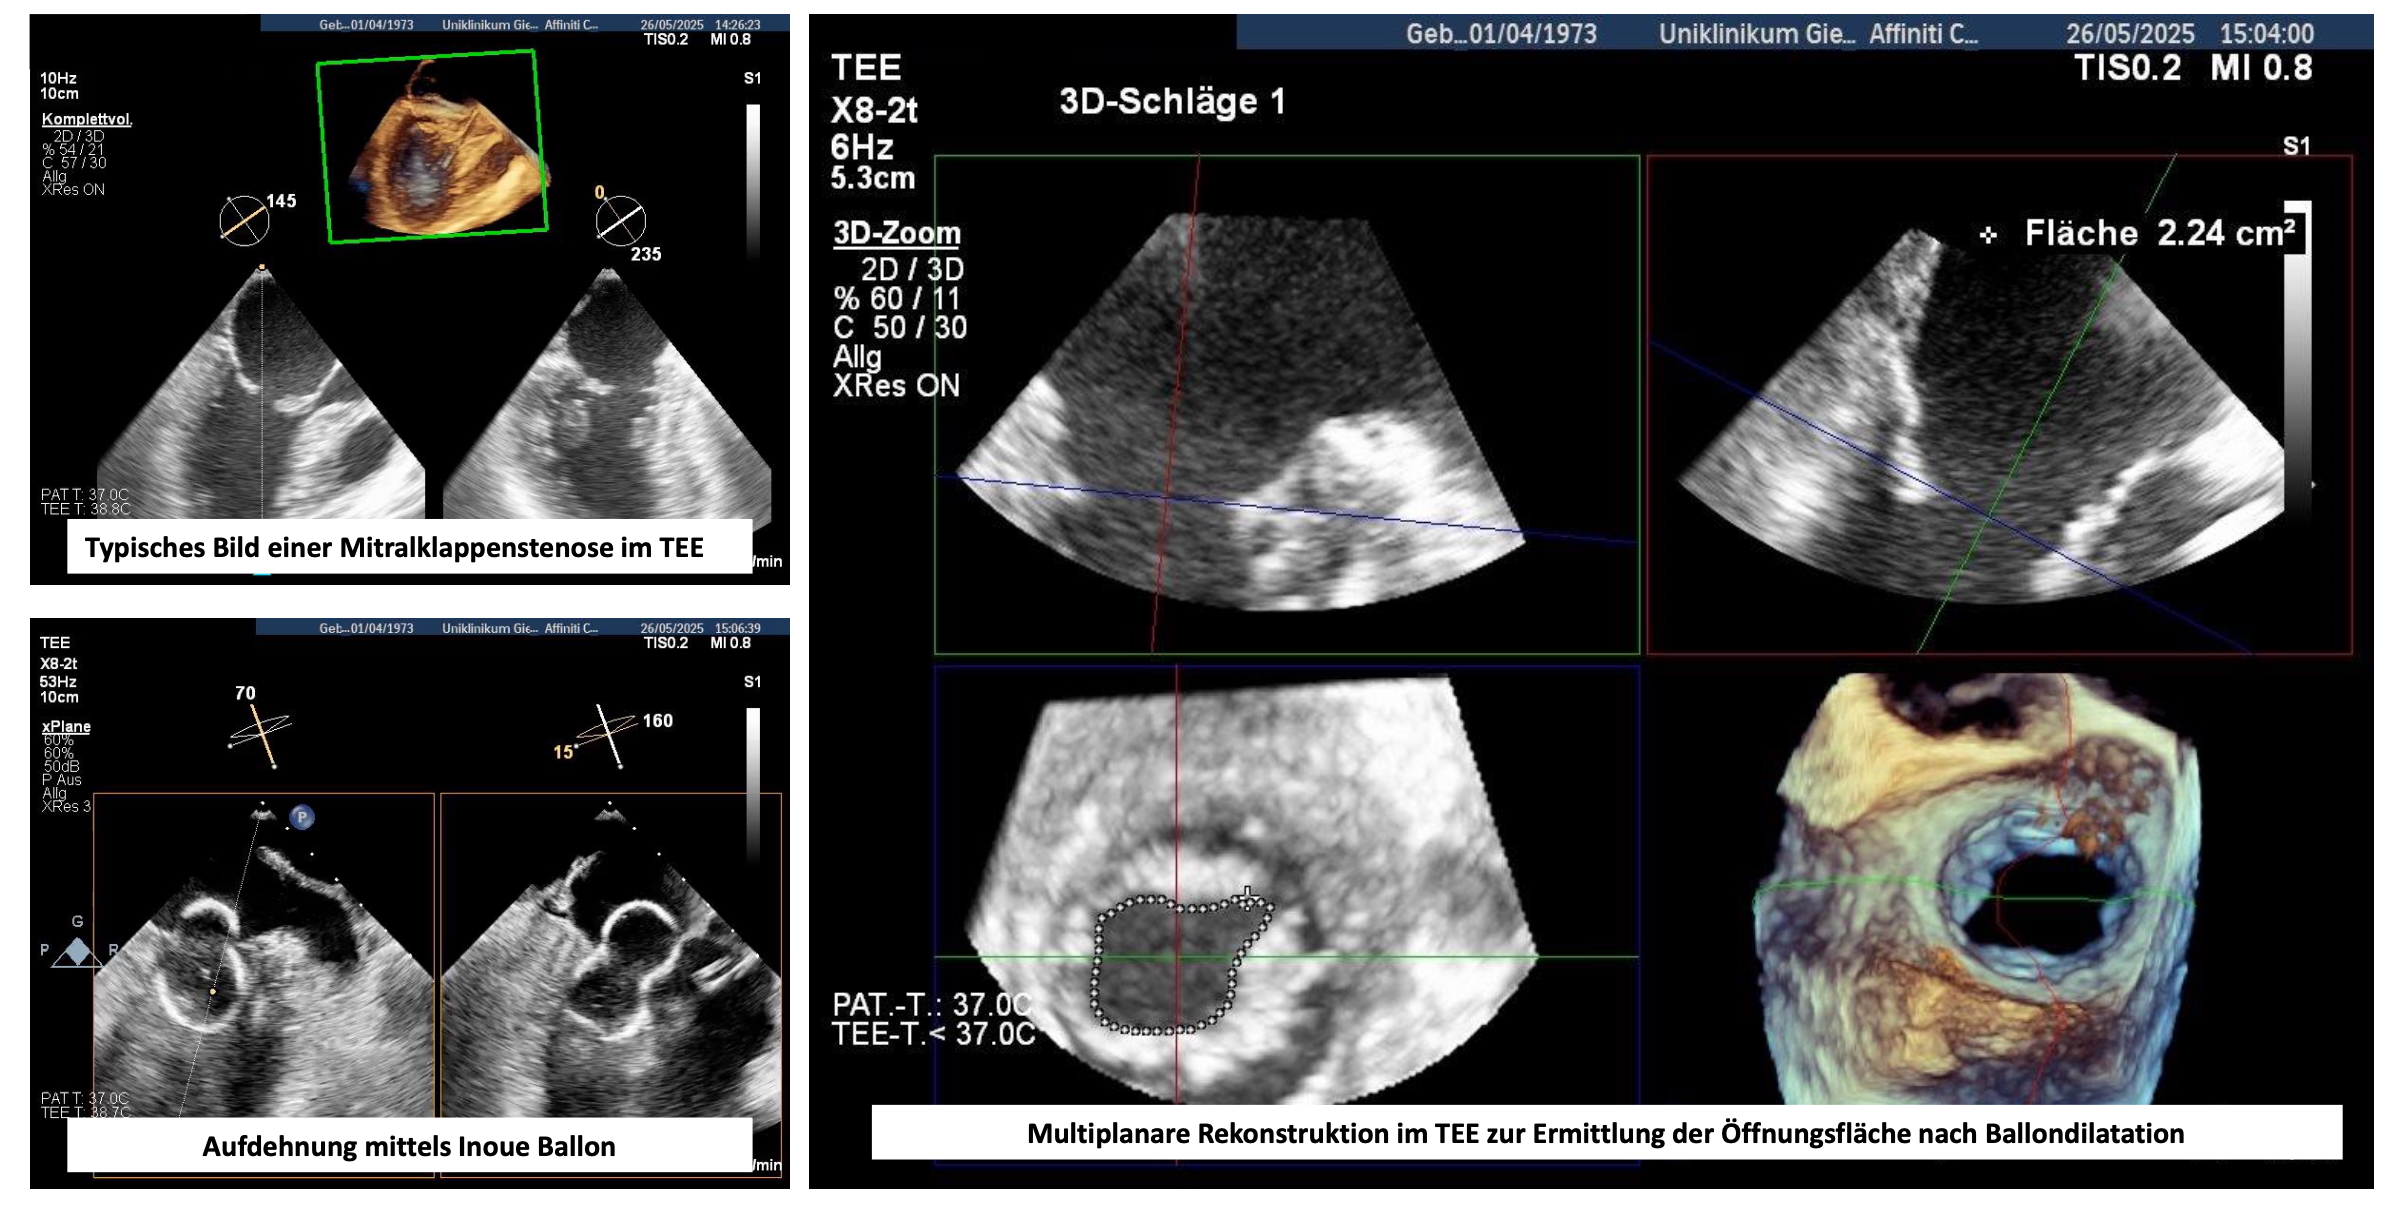Click the Komplettvol. mode label
This screenshot has height=1210, width=2394.
tap(86, 119)
